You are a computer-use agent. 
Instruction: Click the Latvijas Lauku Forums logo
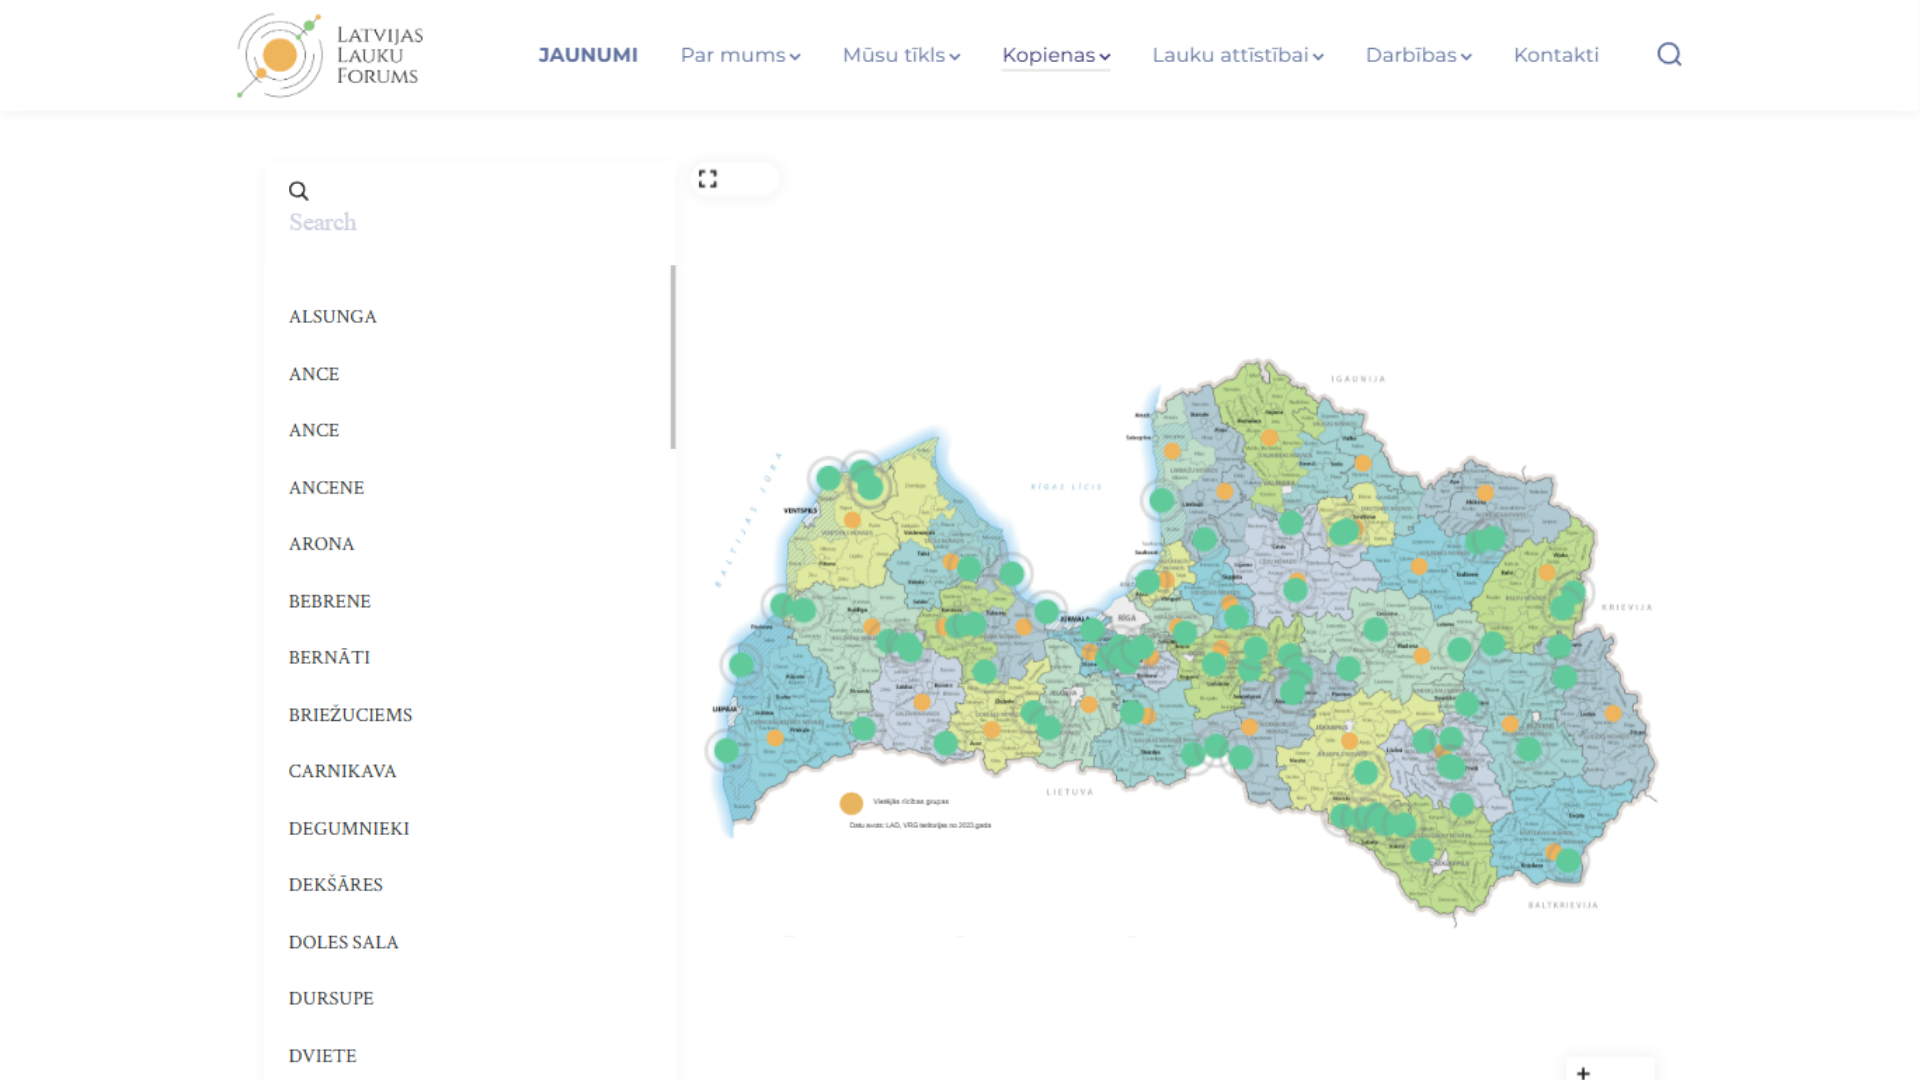(x=330, y=55)
